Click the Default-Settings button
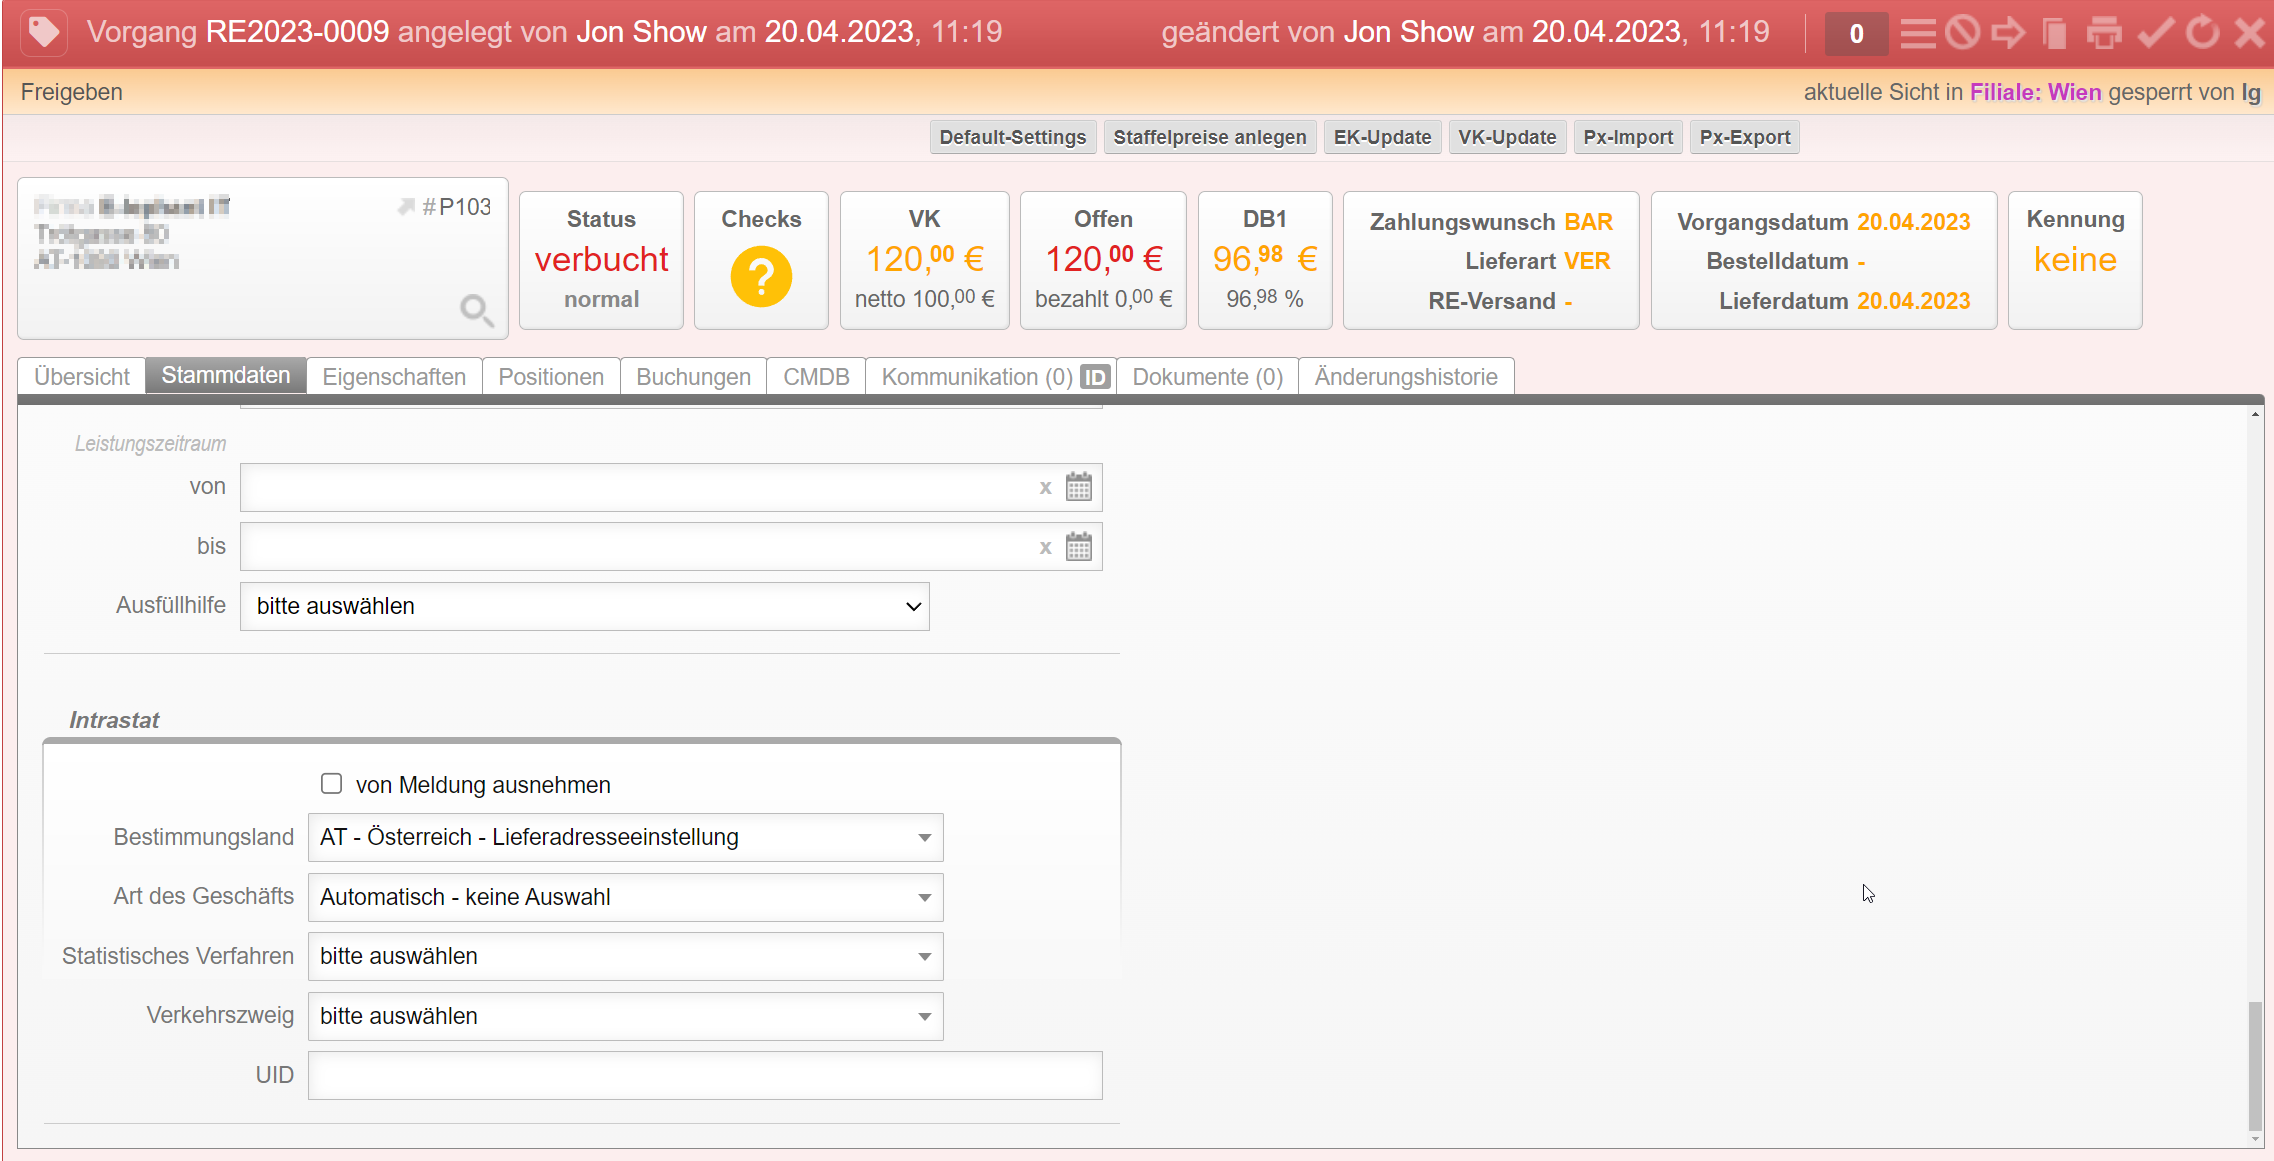This screenshot has height=1161, width=2274. pyautogui.click(x=1013, y=137)
